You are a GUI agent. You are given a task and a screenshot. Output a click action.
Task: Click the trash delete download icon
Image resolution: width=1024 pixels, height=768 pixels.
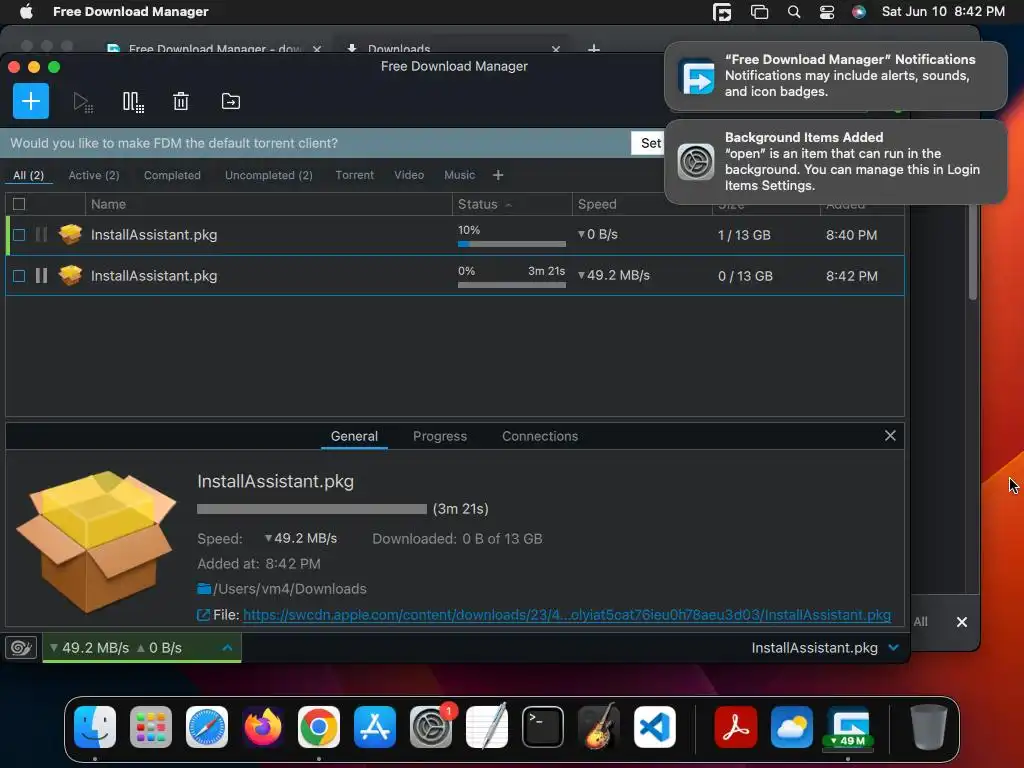181,101
